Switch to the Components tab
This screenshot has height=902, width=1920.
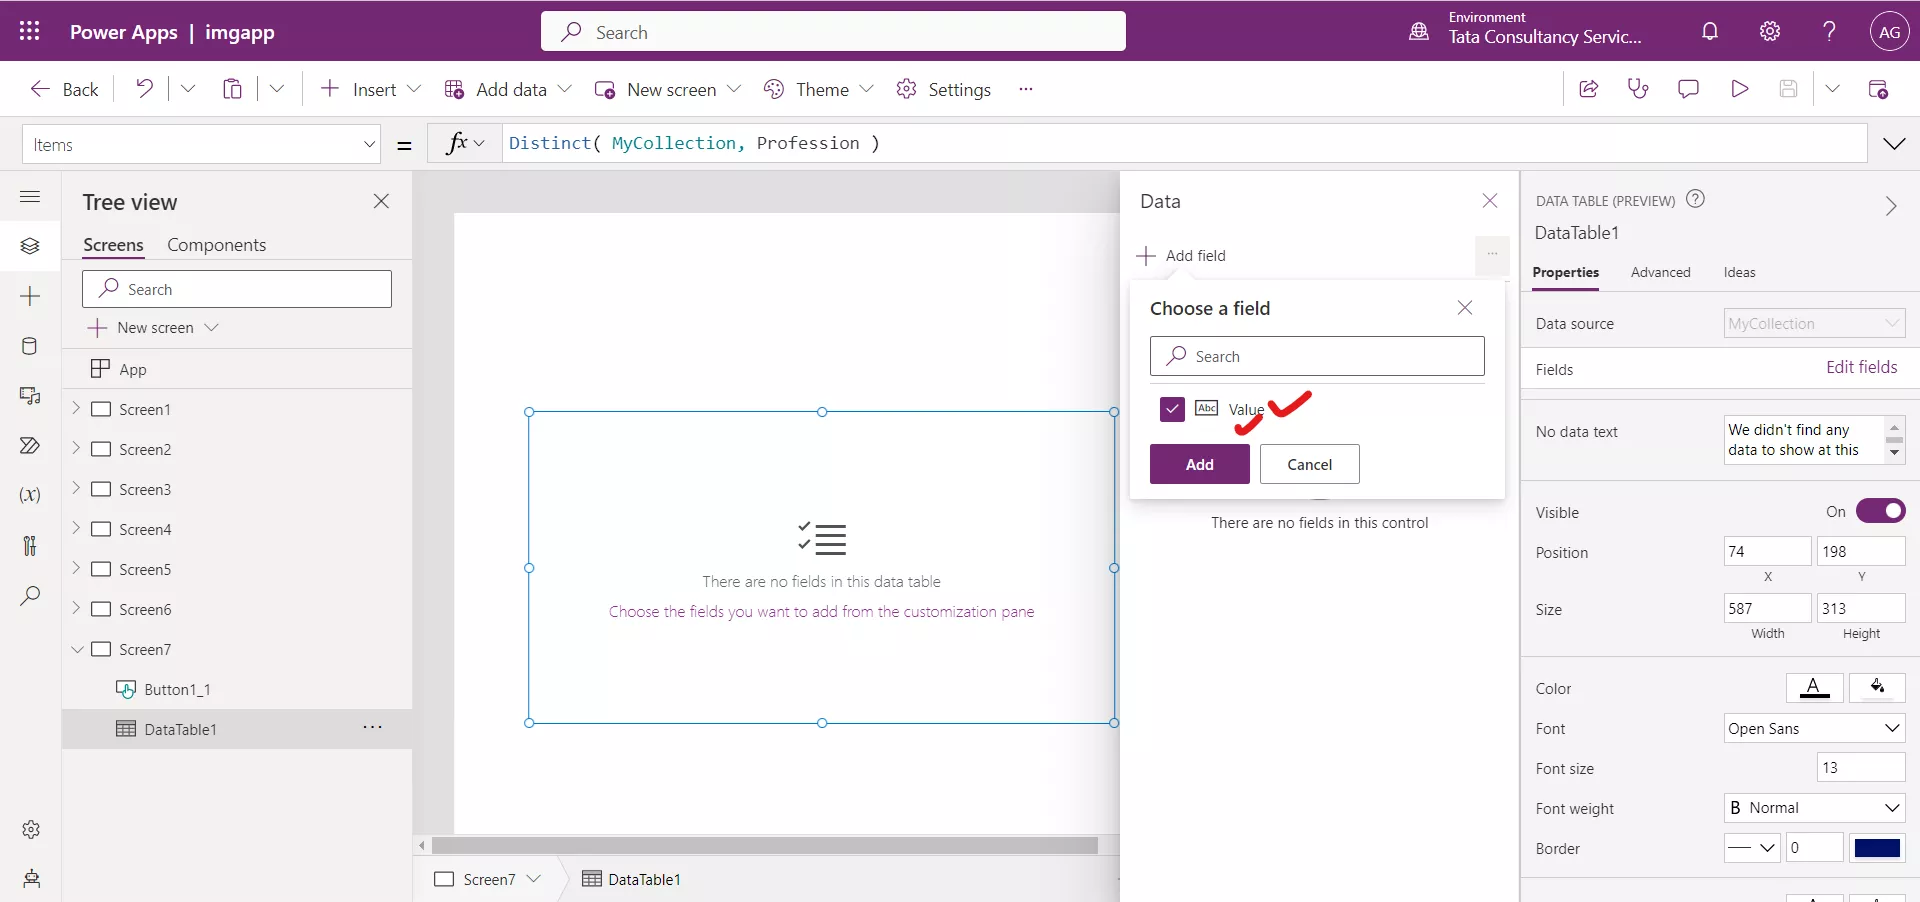point(216,245)
